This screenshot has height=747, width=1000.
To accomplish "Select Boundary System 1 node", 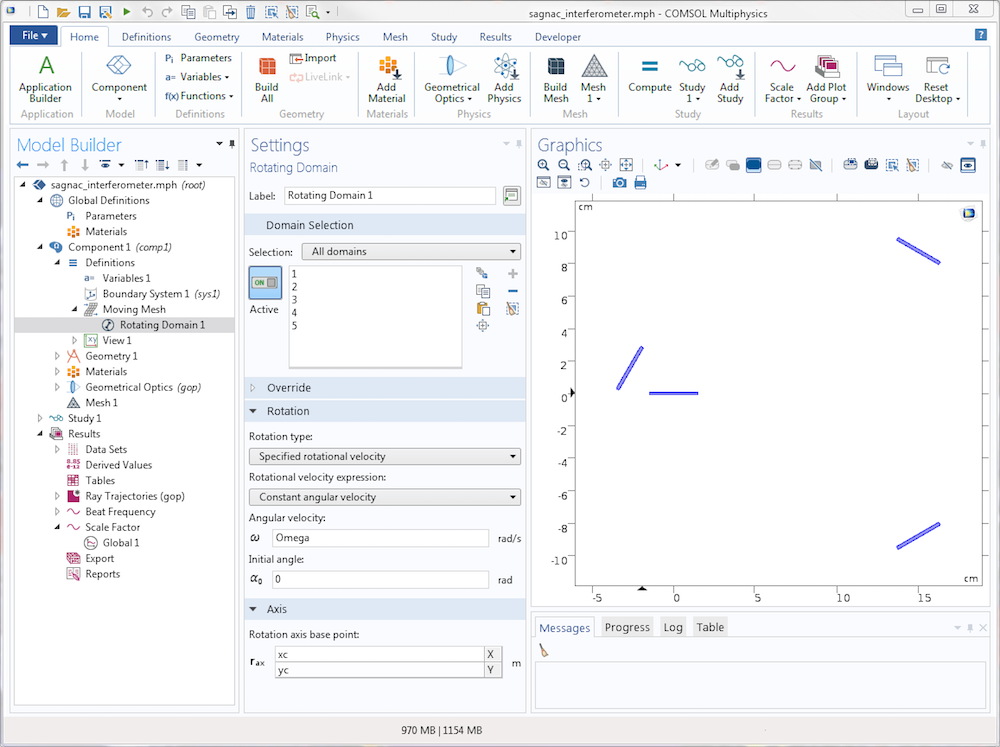I will click(x=161, y=294).
